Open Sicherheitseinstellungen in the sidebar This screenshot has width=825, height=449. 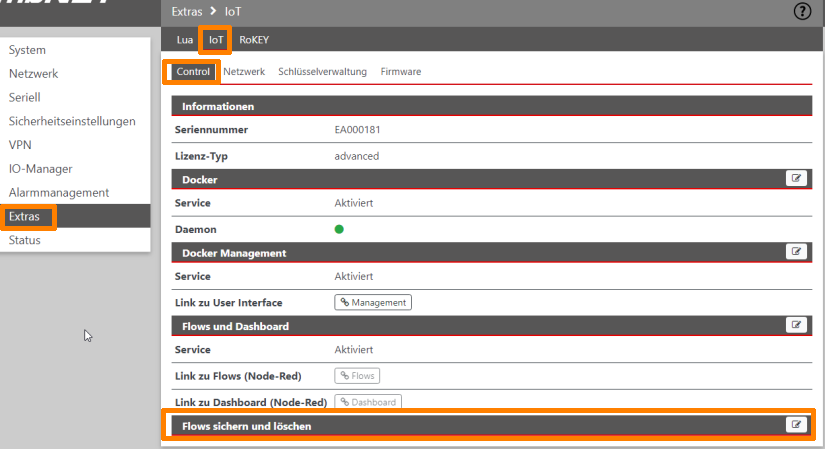point(72,121)
